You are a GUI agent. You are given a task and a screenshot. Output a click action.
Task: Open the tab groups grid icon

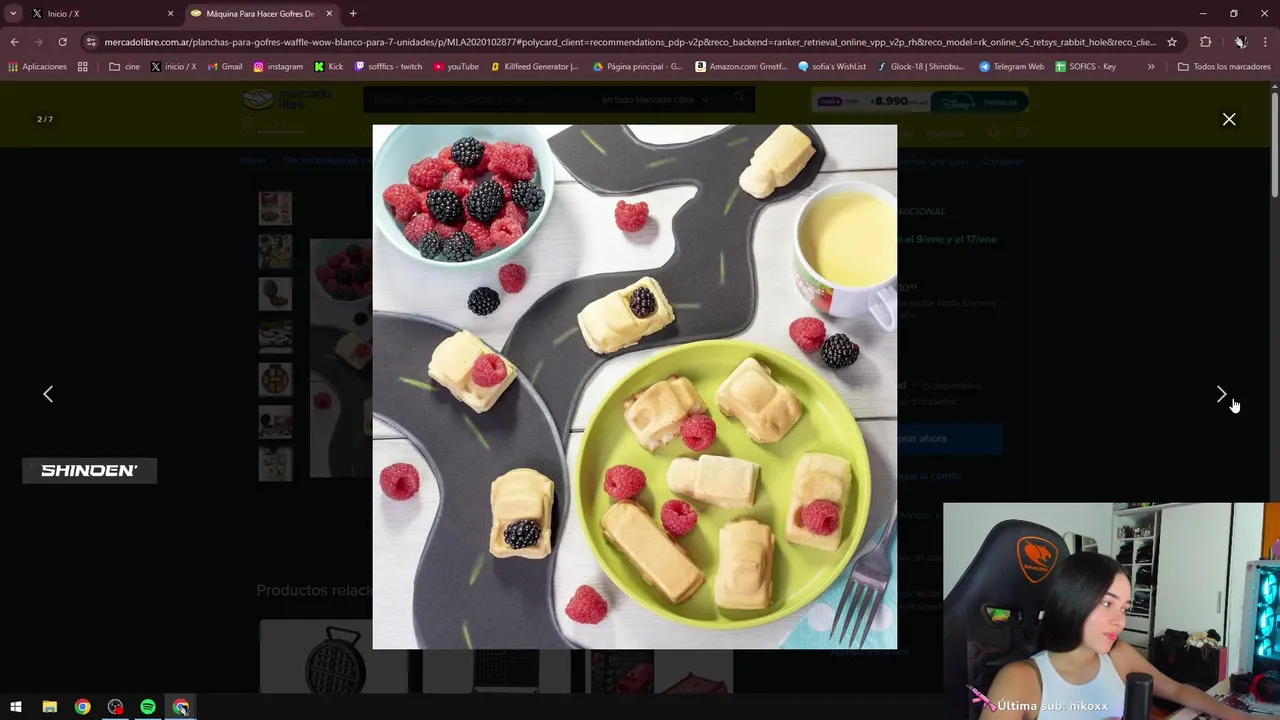(x=83, y=67)
